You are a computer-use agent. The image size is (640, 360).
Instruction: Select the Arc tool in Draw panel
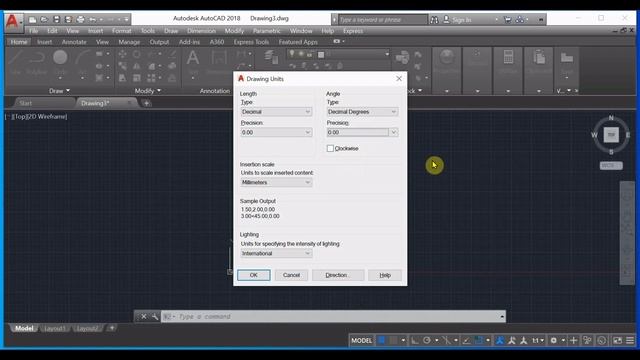[x=82, y=62]
